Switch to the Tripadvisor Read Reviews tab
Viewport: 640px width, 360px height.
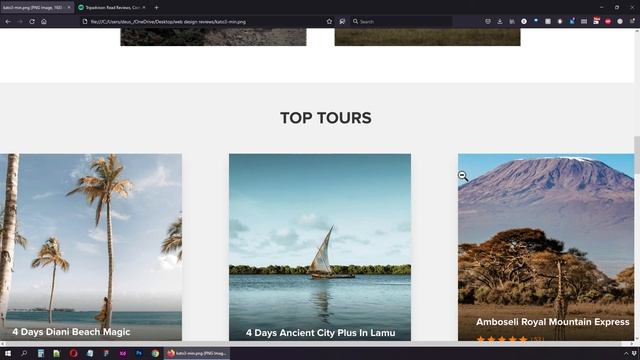click(x=112, y=7)
